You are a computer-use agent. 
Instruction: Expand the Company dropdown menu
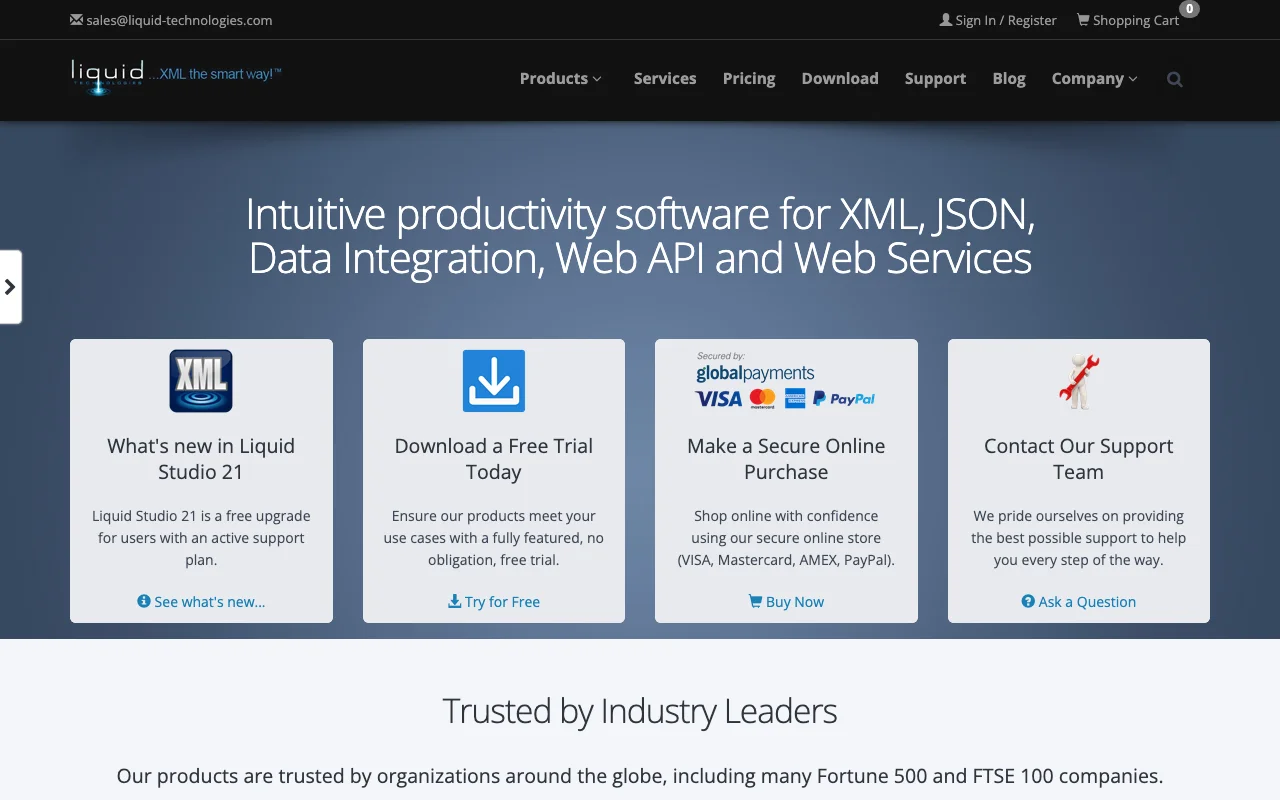coord(1095,79)
